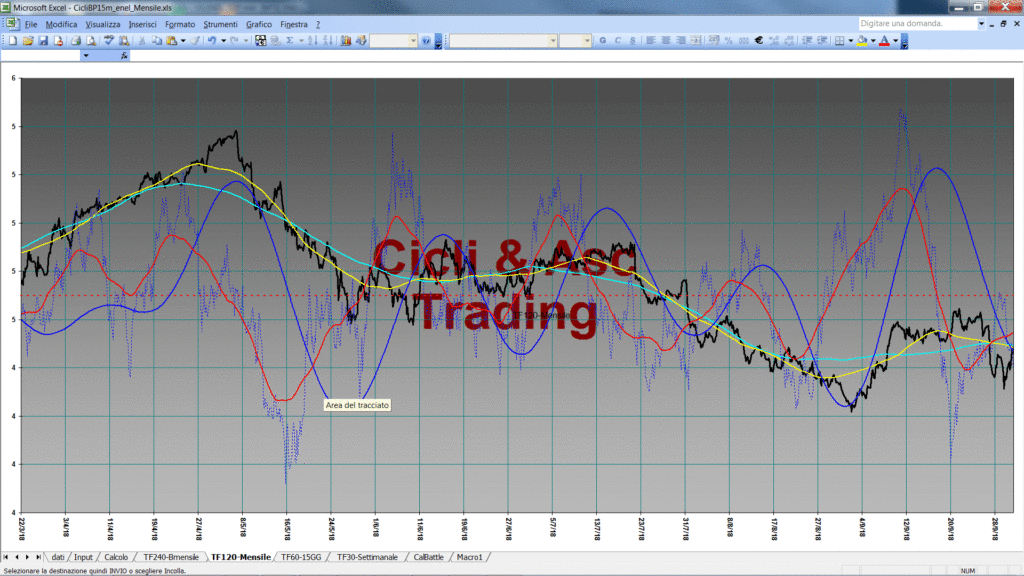Open Print Preview from toolbar
Viewport: 1024px width, 576px height.
coord(91,40)
